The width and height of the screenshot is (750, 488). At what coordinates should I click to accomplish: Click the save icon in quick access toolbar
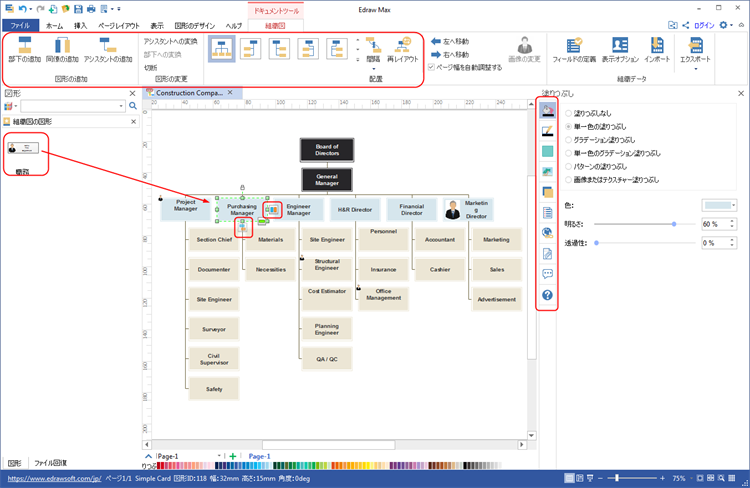point(78,9)
